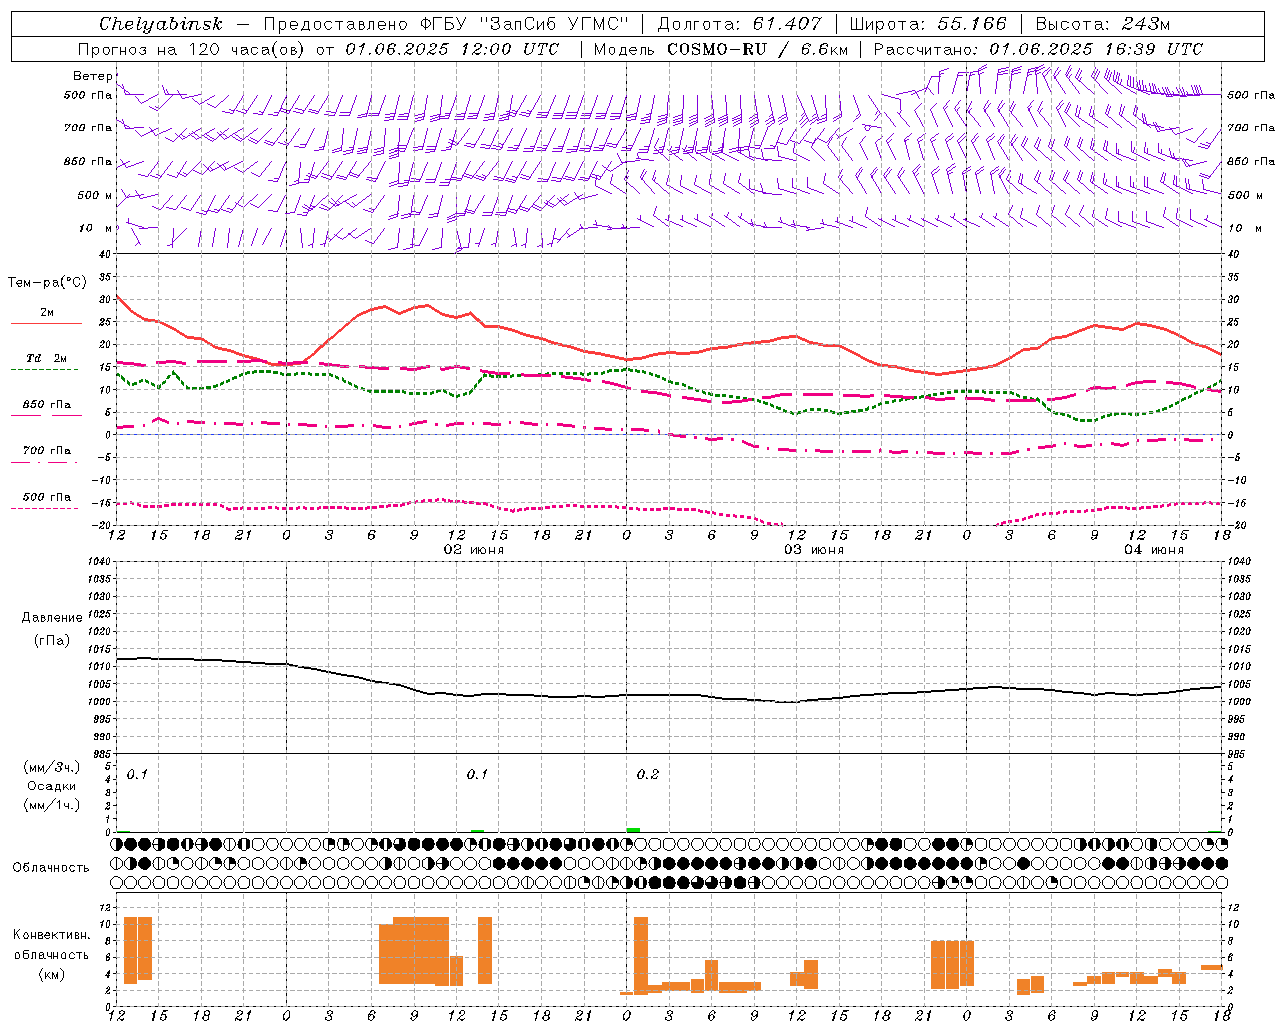Screen dimensions: 1280x1024
Task: Click the dashed legend line under 'Td 2м'
Action: tap(44, 370)
